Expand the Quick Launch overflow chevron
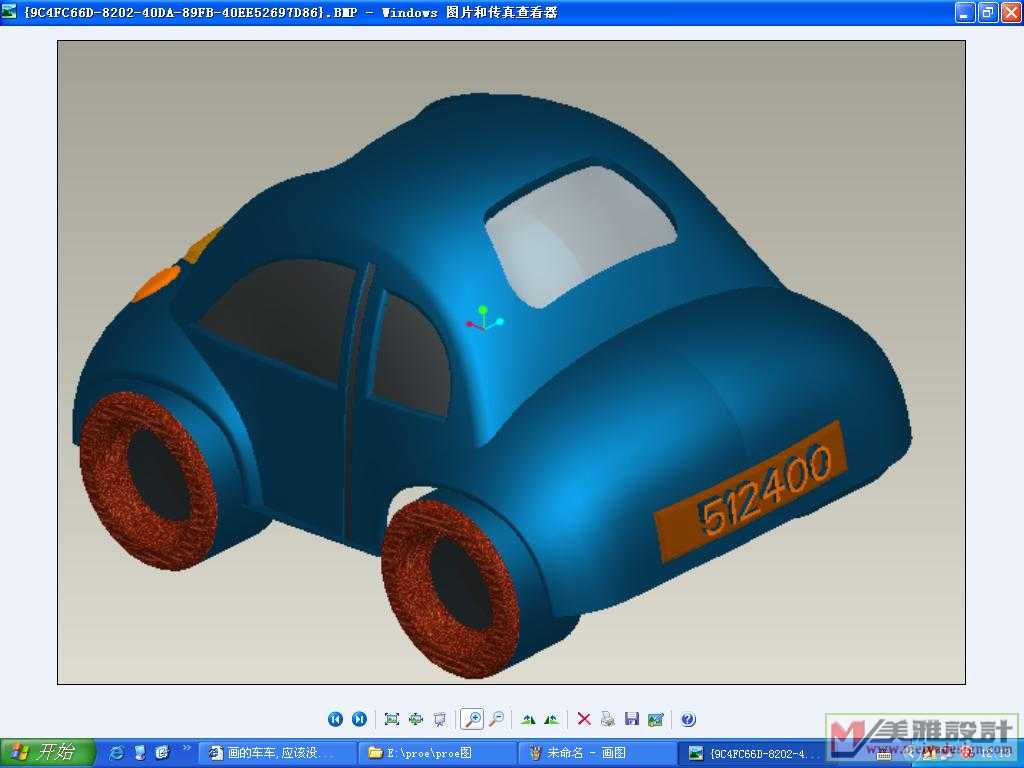The width and height of the screenshot is (1024, 768). coord(187,750)
